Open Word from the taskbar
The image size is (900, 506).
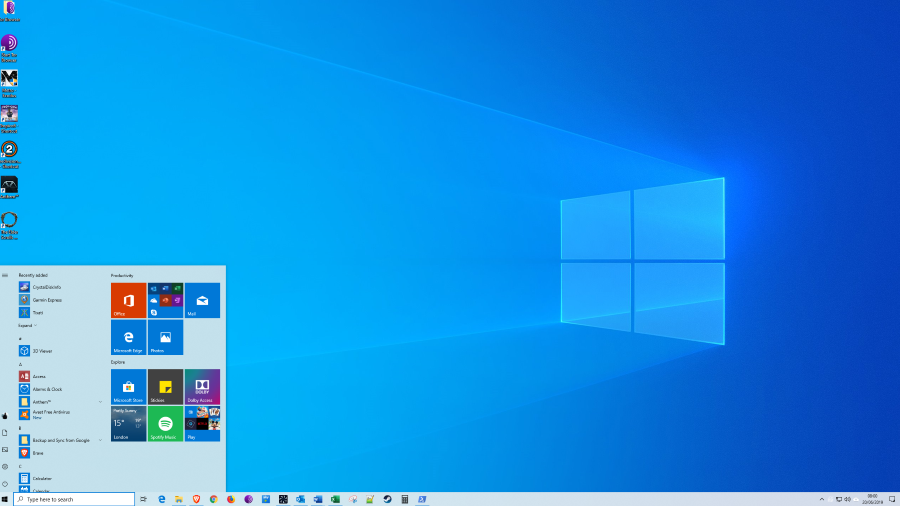point(318,499)
